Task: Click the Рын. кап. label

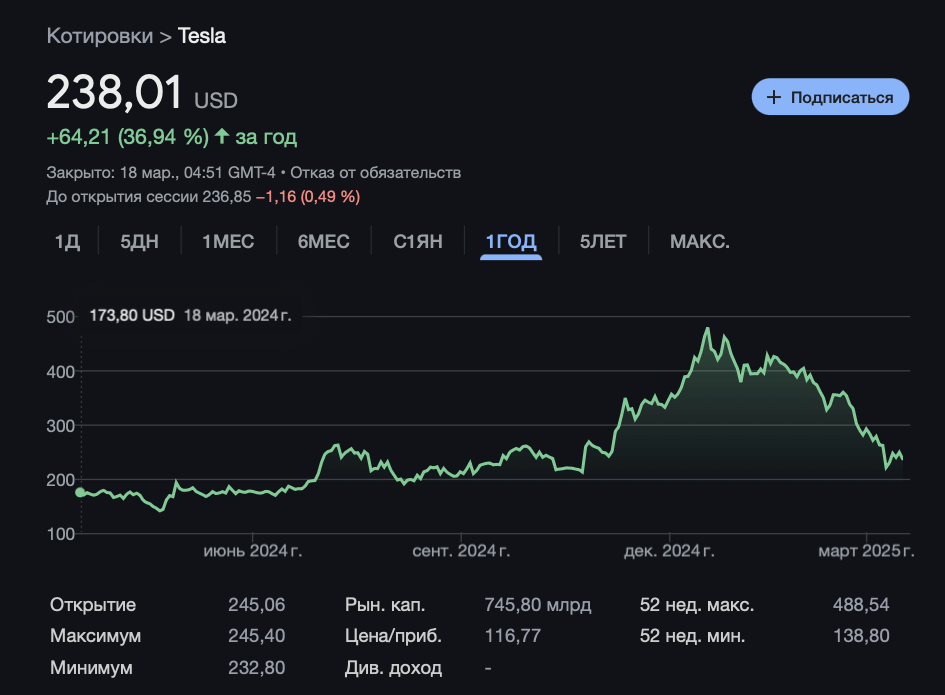Action: [385, 605]
